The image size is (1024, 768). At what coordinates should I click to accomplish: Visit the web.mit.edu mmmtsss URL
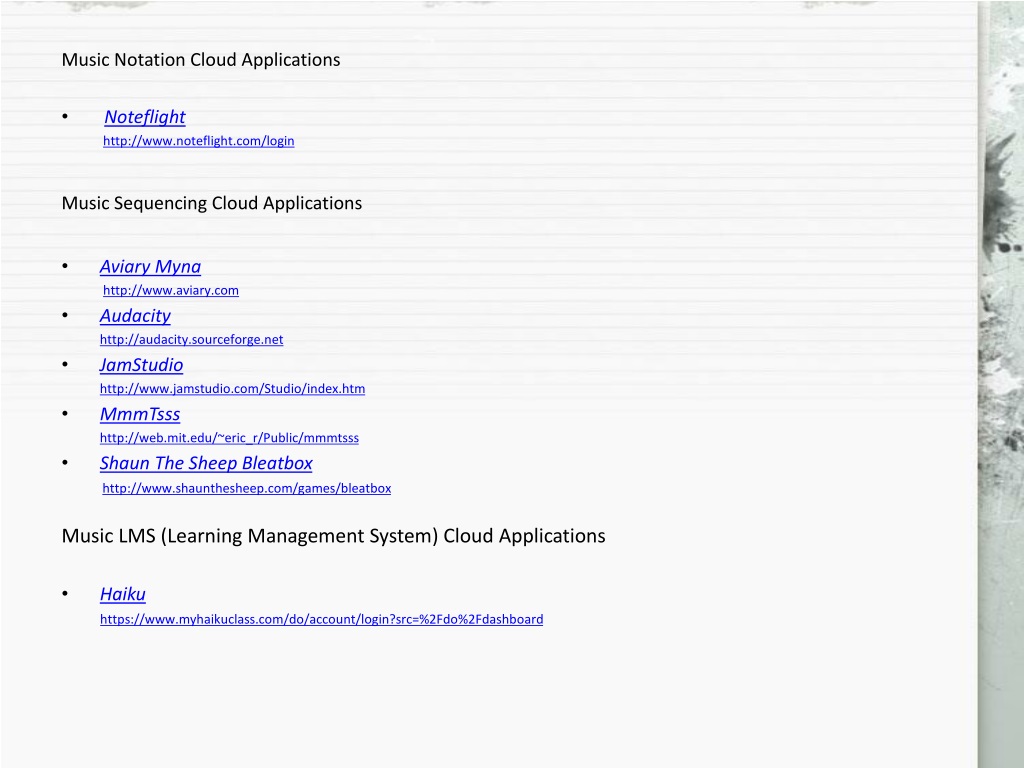tap(229, 438)
